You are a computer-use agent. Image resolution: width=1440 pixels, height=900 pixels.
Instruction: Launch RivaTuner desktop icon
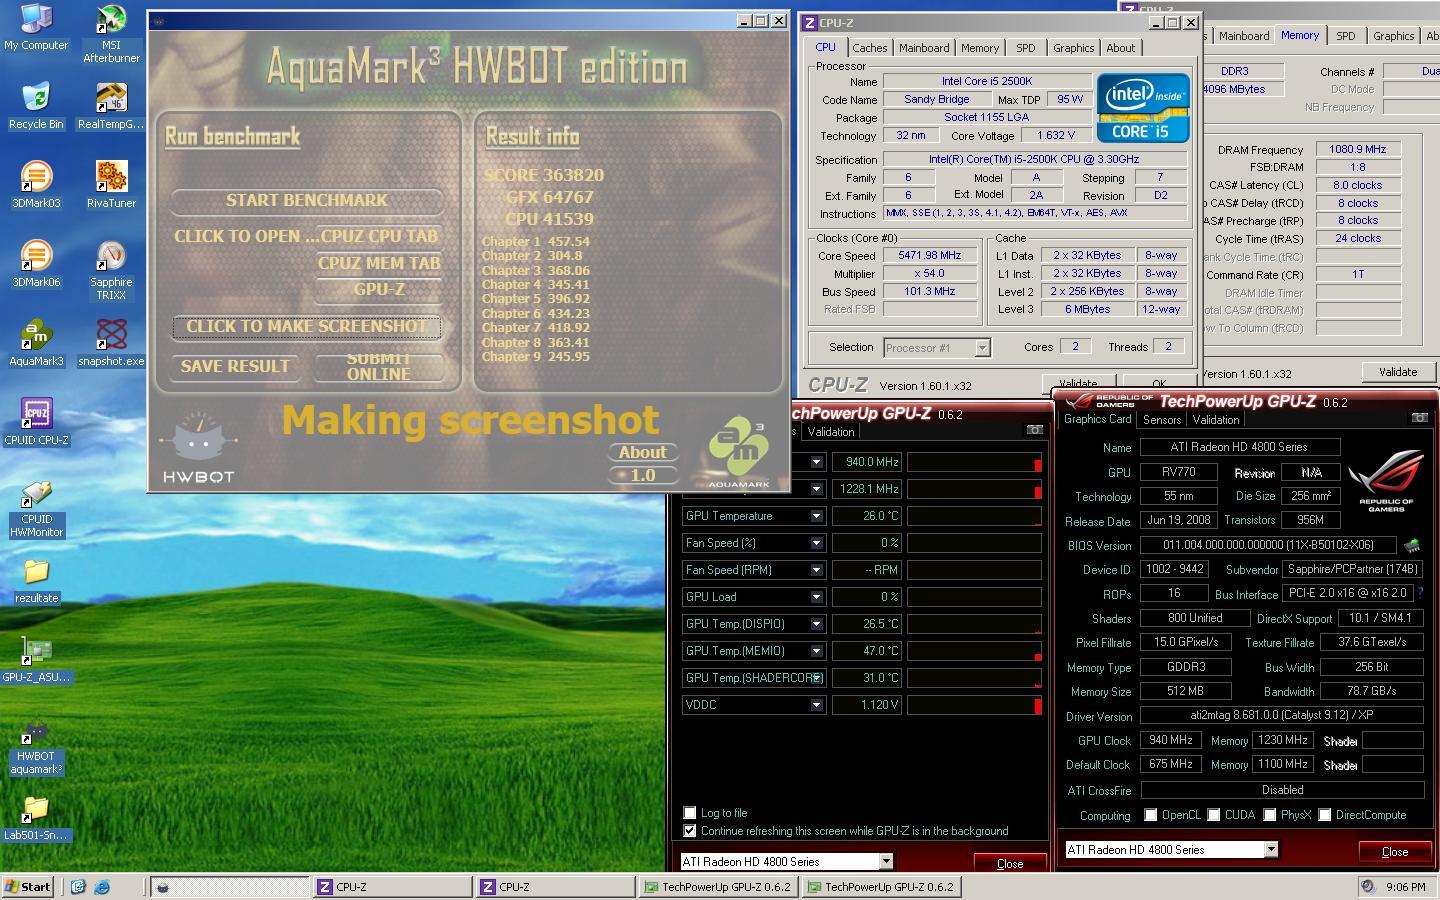click(111, 185)
